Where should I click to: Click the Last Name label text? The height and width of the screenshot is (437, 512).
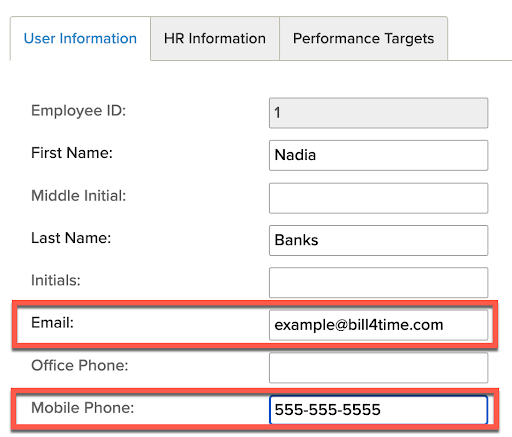[x=71, y=238]
